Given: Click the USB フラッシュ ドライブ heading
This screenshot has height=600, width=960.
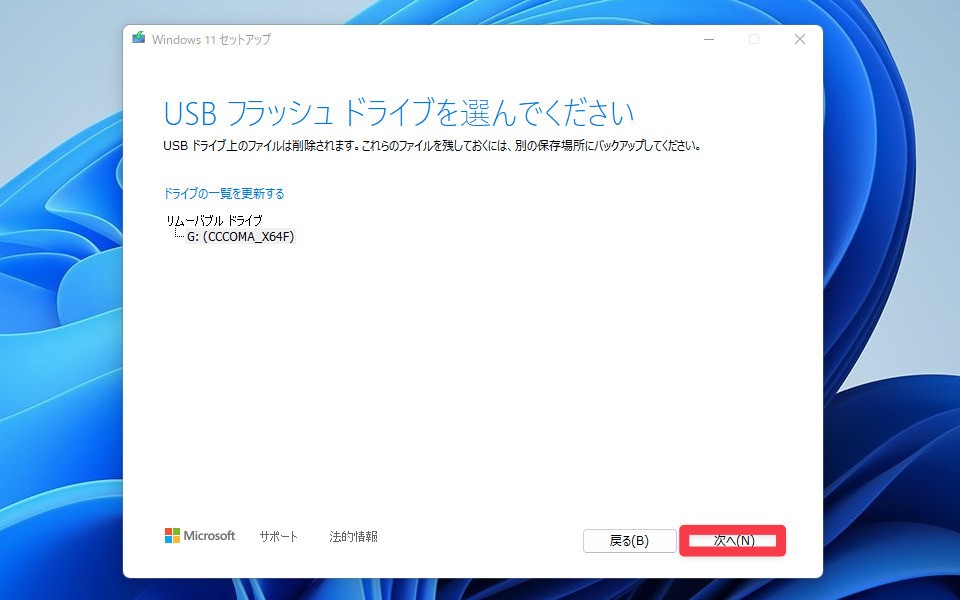Looking at the screenshot, I should pyautogui.click(x=399, y=113).
